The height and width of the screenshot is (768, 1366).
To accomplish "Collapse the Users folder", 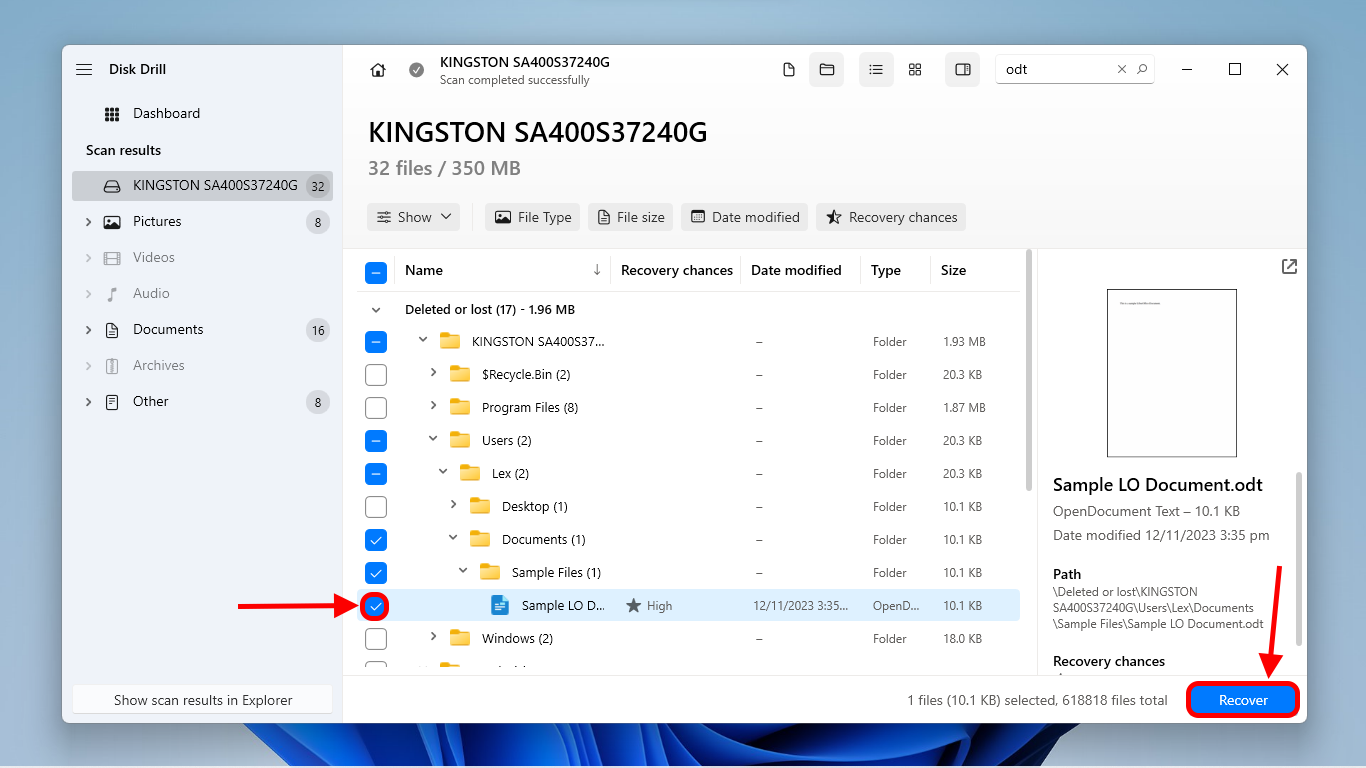I will (433, 439).
